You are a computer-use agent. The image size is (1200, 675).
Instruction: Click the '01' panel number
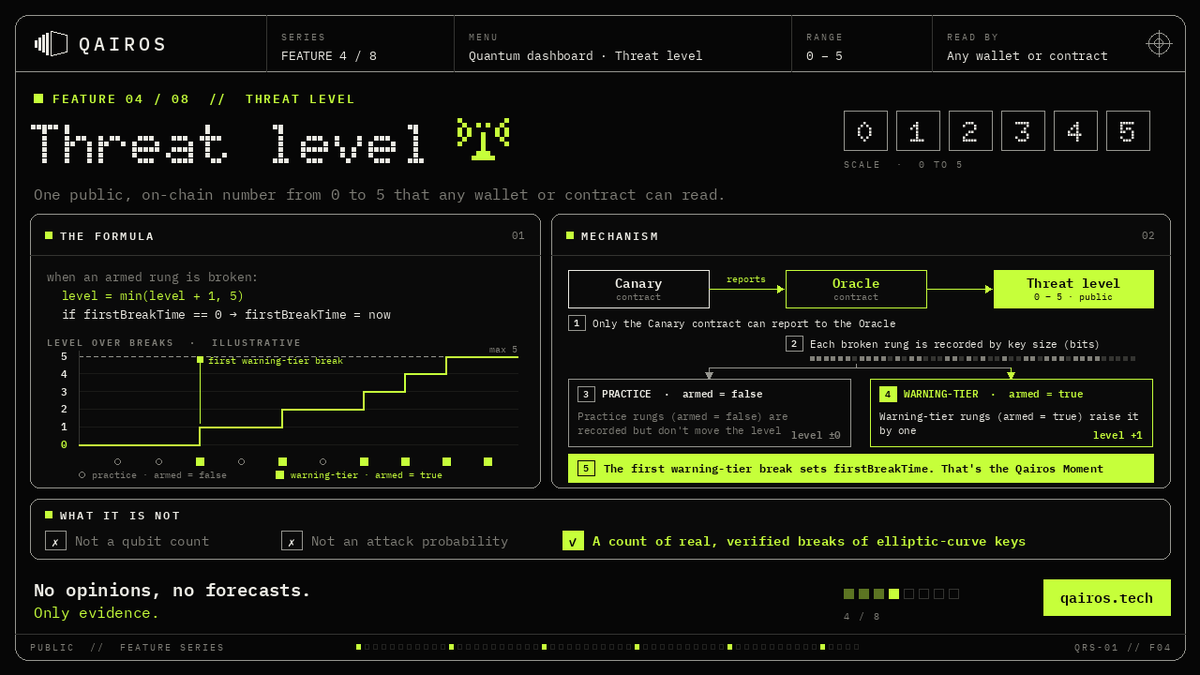(x=518, y=236)
